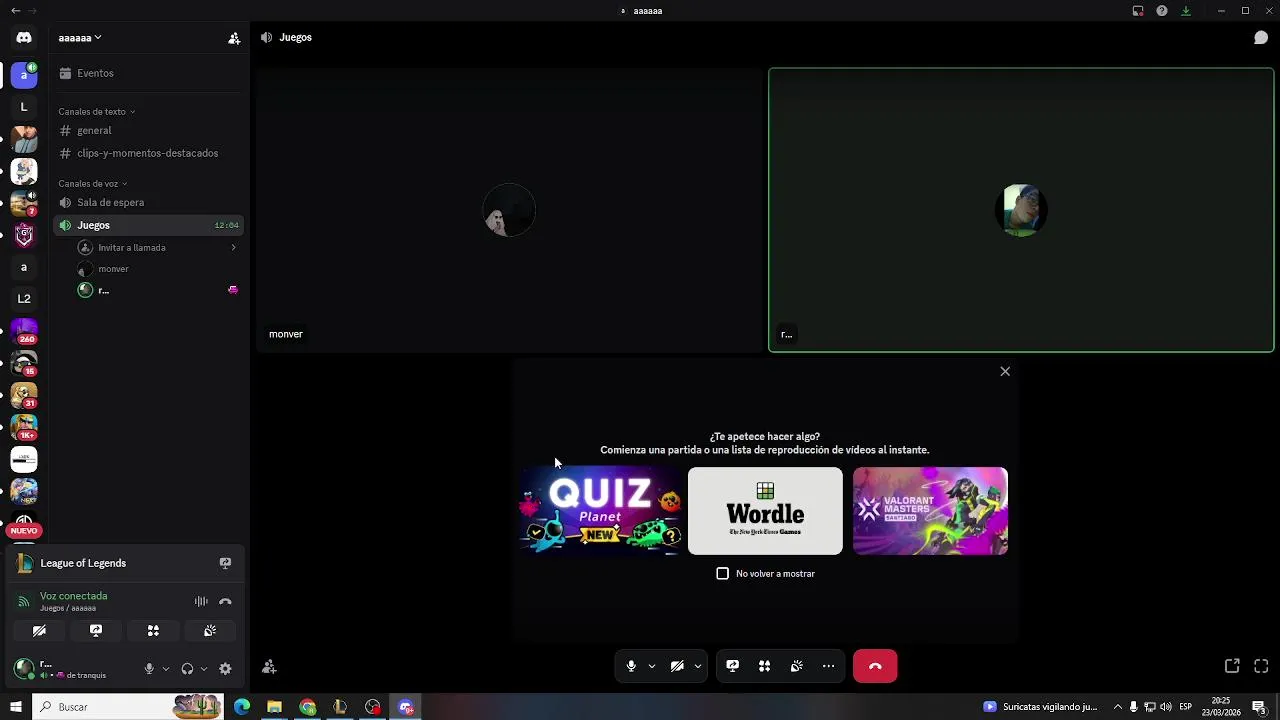1280x720 pixels.
Task: Close the activity suggestions popup
Action: tap(1005, 371)
